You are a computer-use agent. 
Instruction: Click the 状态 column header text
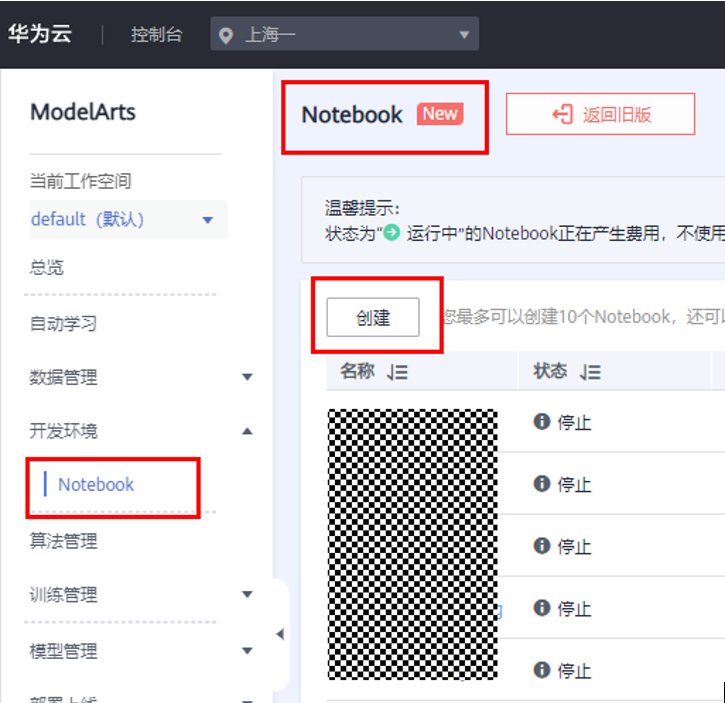[550, 371]
